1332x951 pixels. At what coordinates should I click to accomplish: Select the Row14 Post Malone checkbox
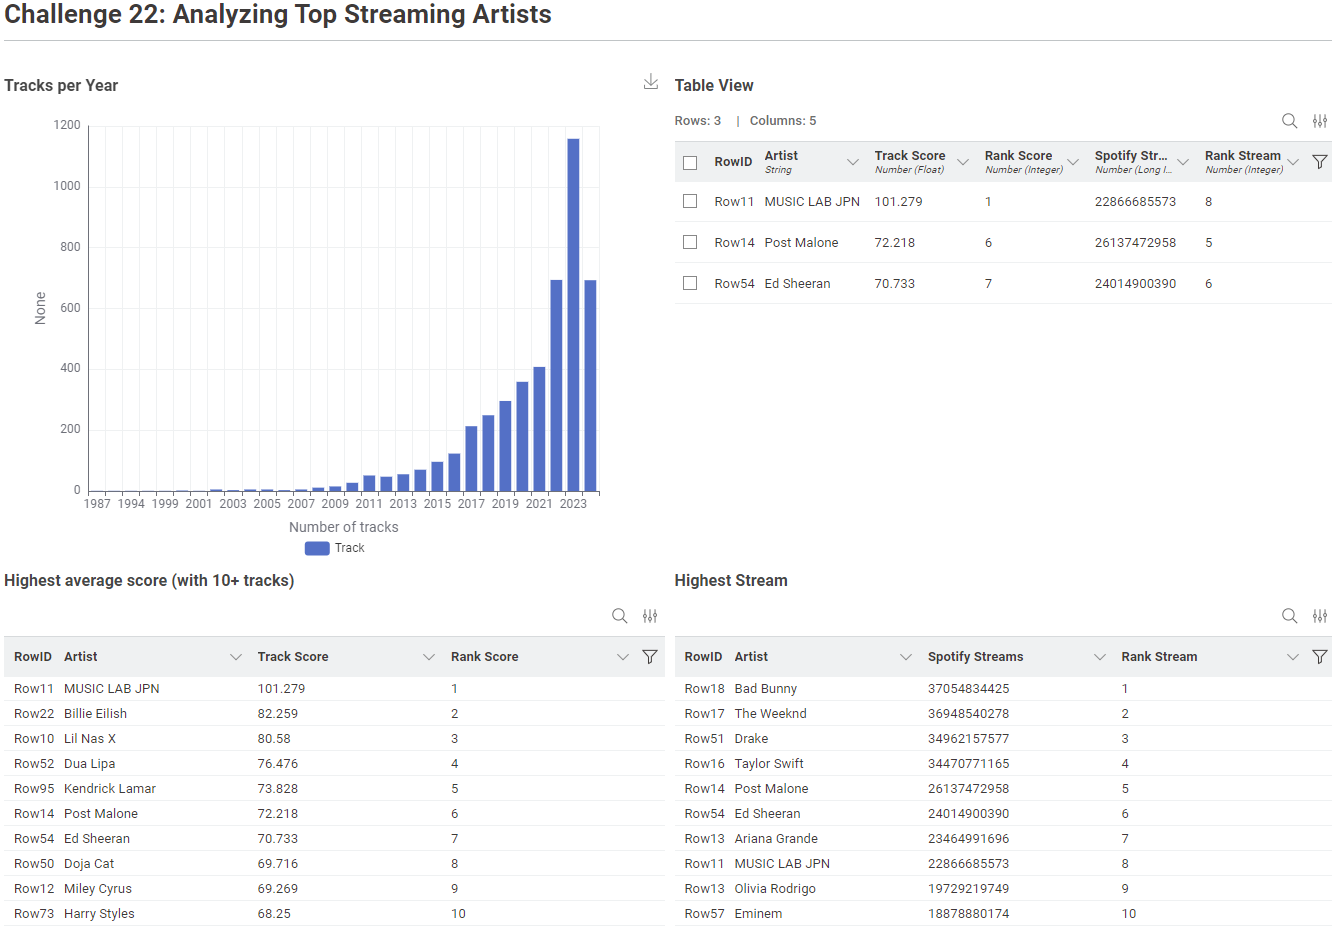(690, 242)
